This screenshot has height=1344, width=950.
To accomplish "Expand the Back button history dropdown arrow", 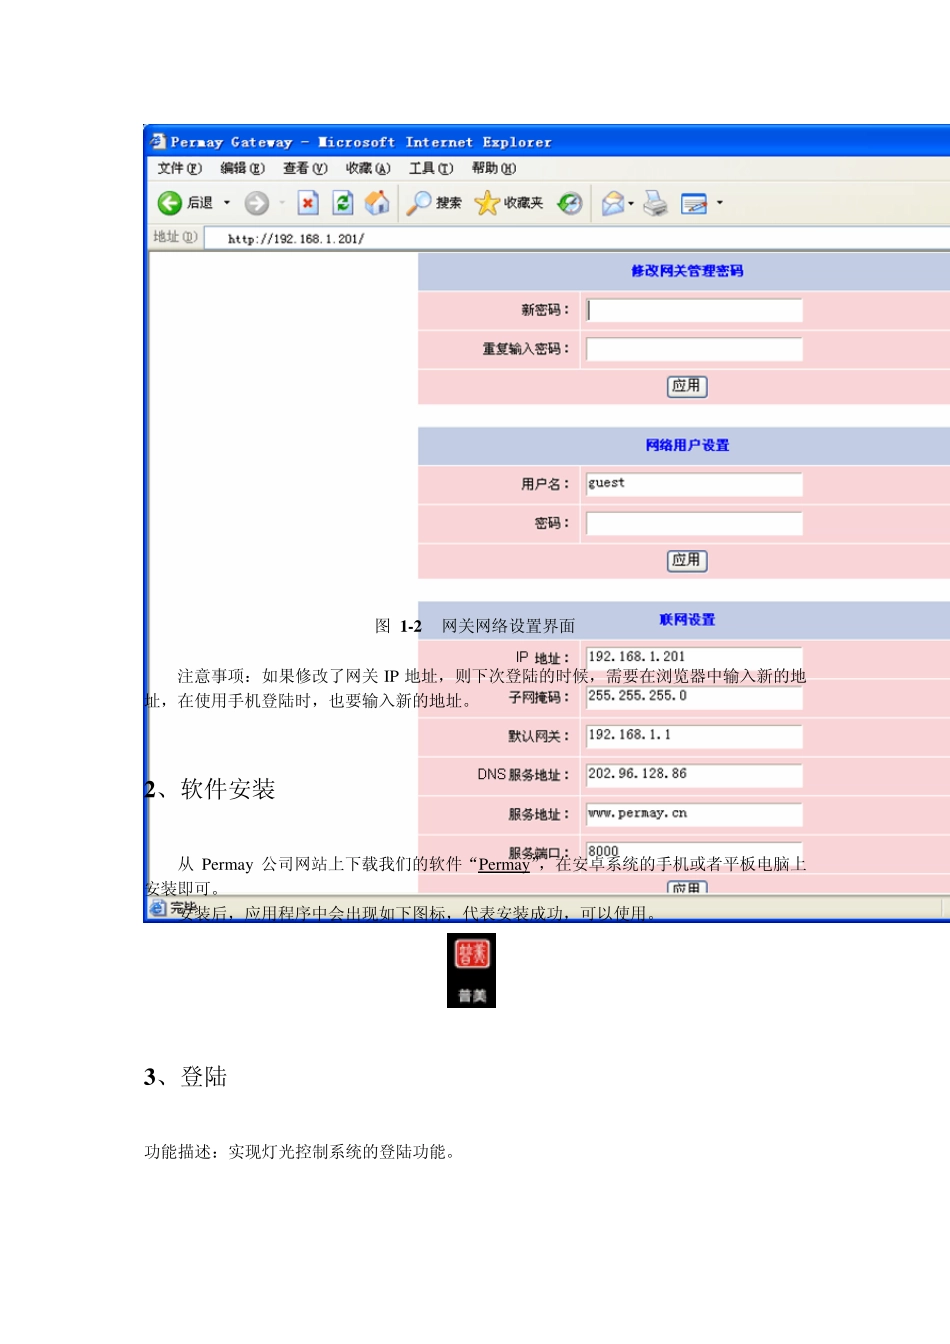I will [x=227, y=203].
